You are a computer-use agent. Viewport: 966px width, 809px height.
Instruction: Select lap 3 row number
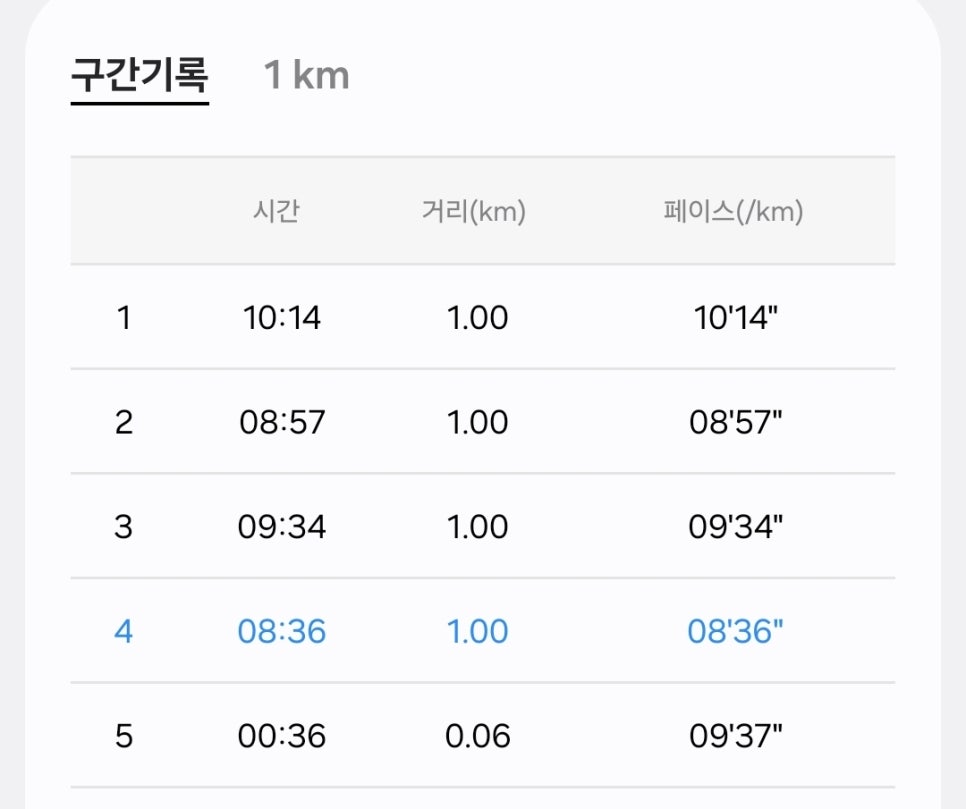(123, 527)
